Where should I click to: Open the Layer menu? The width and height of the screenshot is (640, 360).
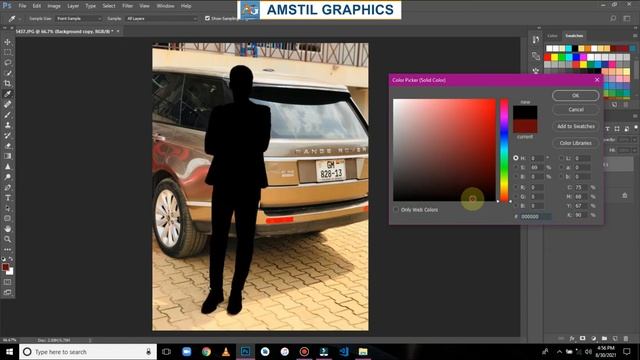[x=73, y=6]
